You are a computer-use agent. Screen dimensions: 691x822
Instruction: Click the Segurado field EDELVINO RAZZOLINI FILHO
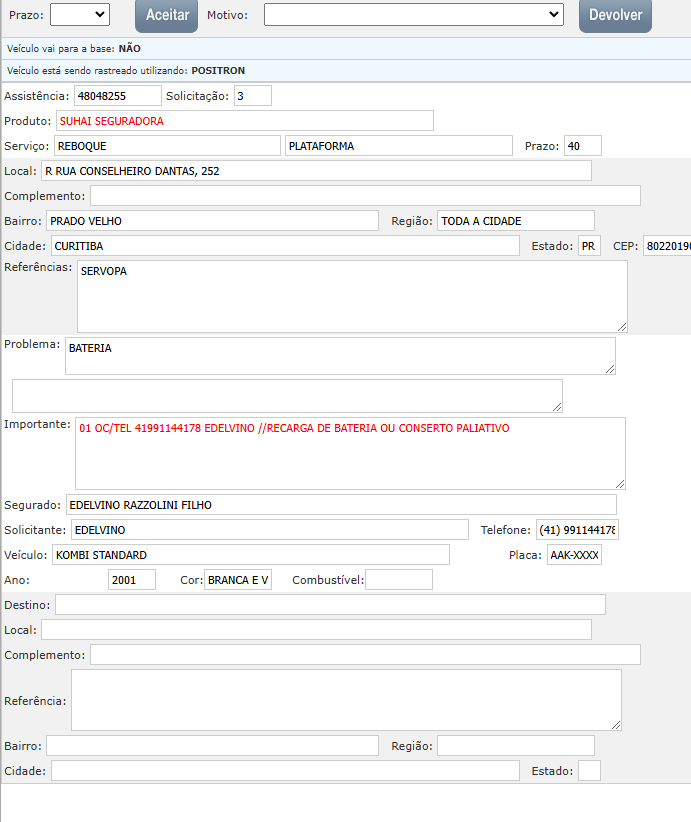pos(341,505)
